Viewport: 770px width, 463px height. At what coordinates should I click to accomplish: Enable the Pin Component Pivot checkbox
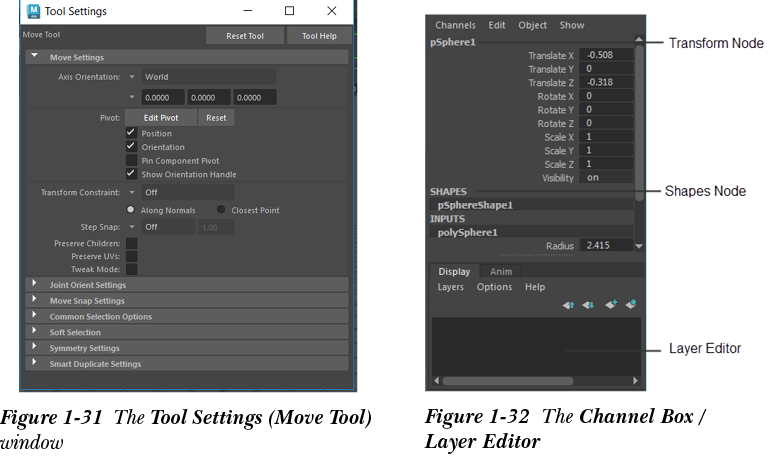tap(131, 160)
